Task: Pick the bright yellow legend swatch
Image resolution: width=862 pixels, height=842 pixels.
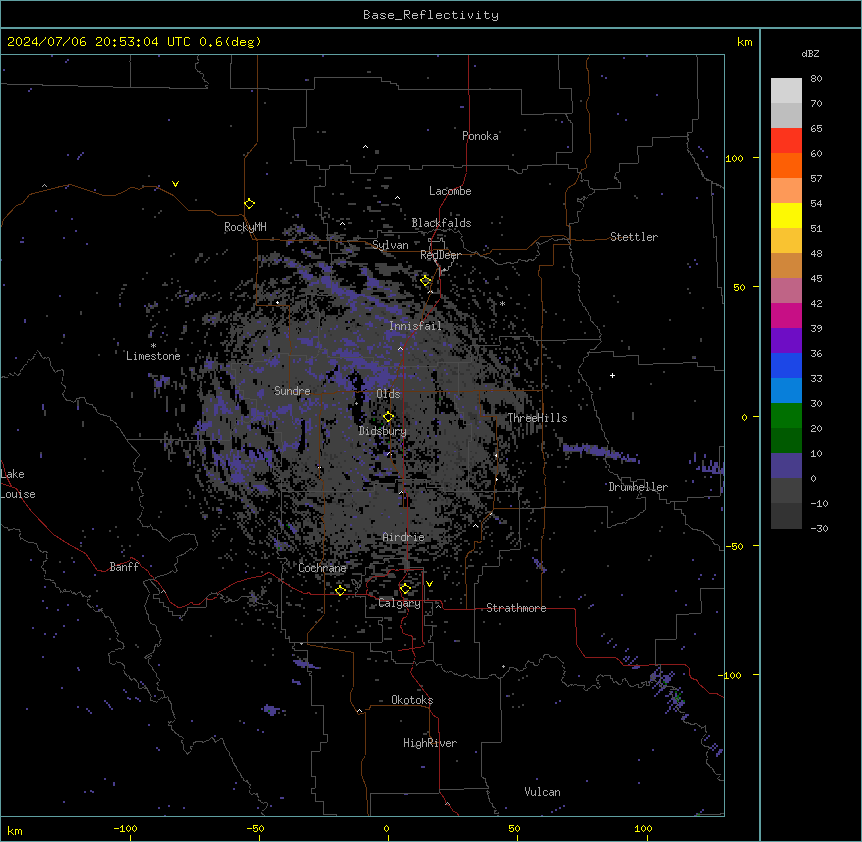Action: click(x=786, y=215)
